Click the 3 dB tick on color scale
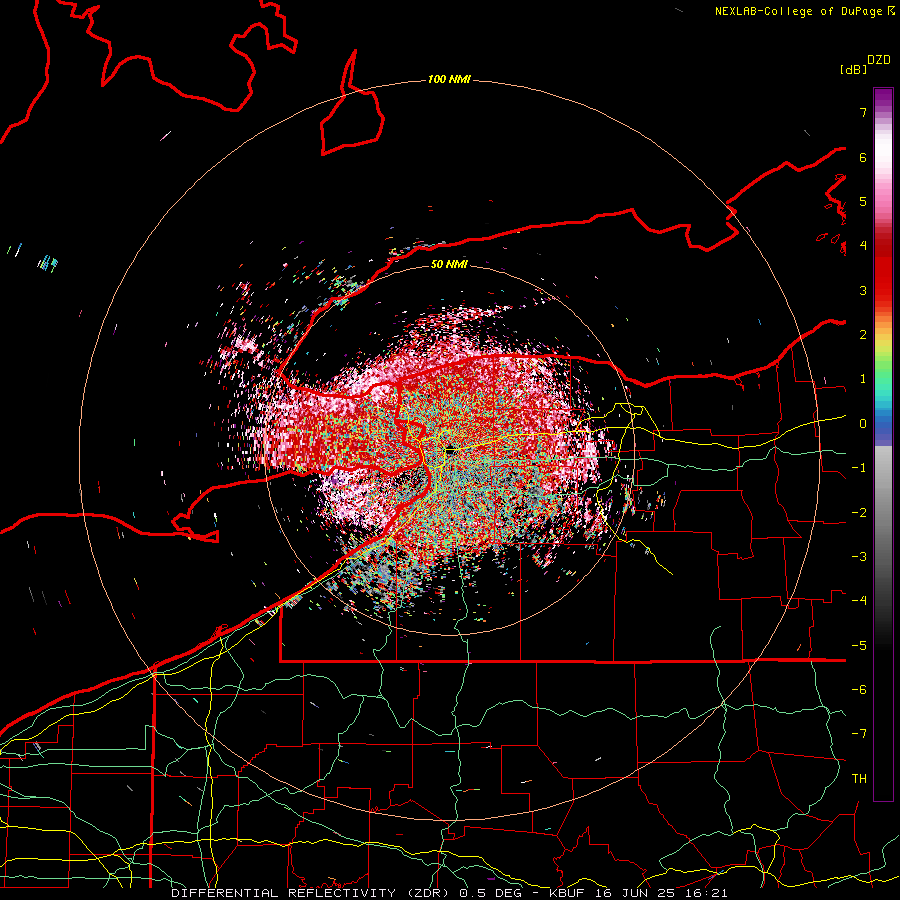 point(863,290)
